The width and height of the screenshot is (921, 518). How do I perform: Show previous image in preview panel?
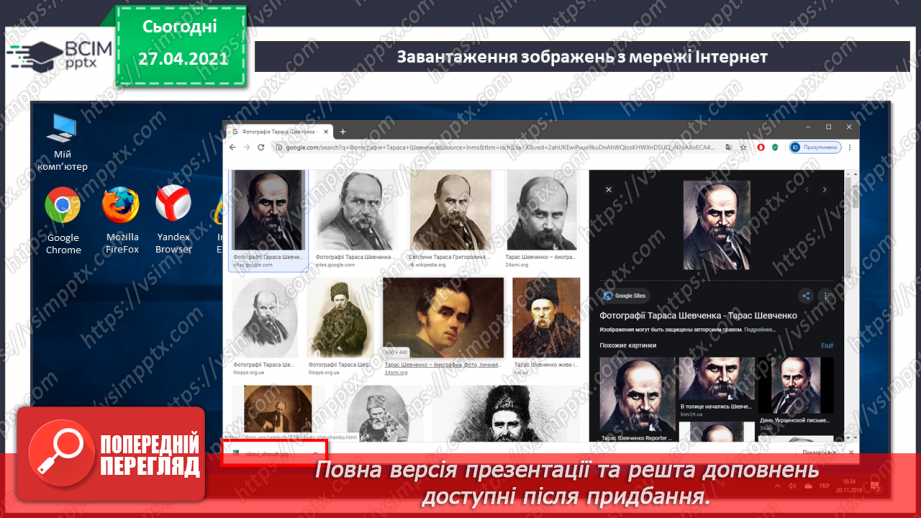click(x=807, y=190)
